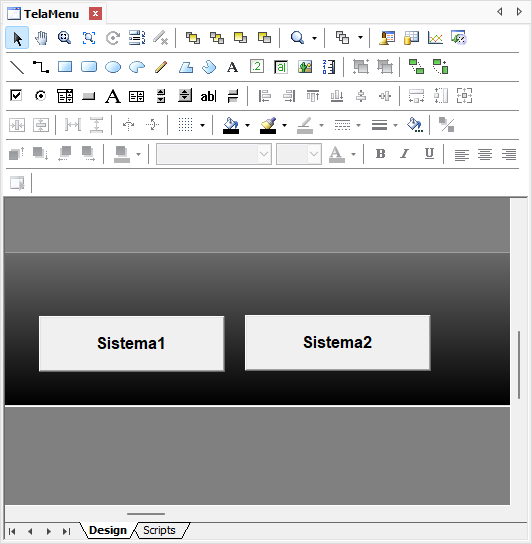Screen dimensions: 532x544
Task: Expand the fill color bucket dropdown
Action: click(x=247, y=125)
